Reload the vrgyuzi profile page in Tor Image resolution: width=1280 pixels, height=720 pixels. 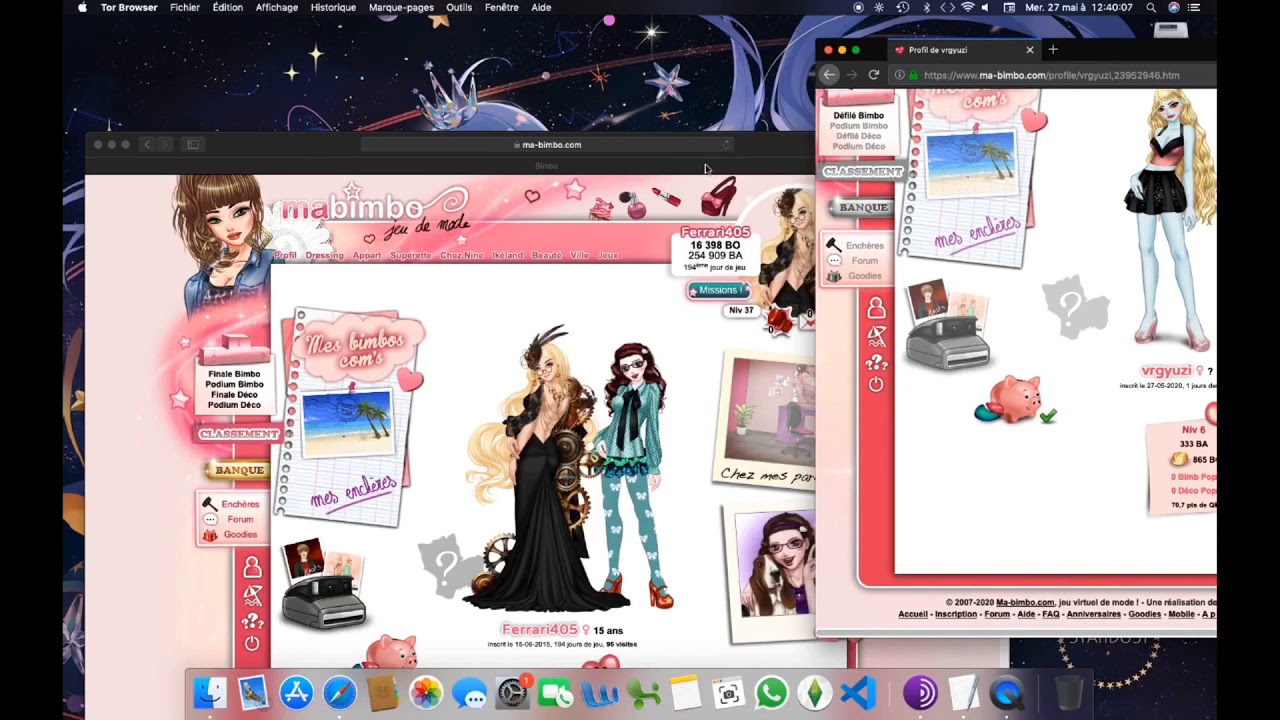click(x=874, y=75)
